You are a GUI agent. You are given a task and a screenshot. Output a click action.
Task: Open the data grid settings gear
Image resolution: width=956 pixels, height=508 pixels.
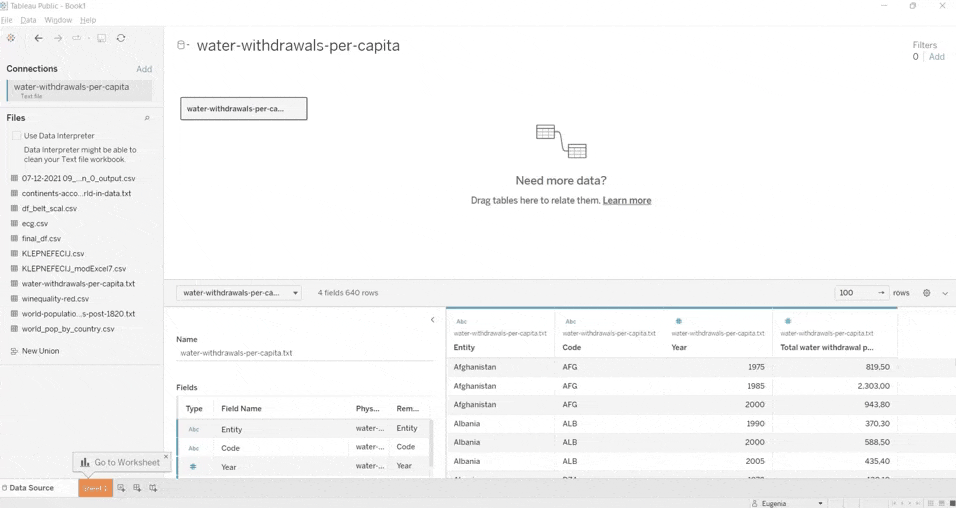tap(927, 293)
